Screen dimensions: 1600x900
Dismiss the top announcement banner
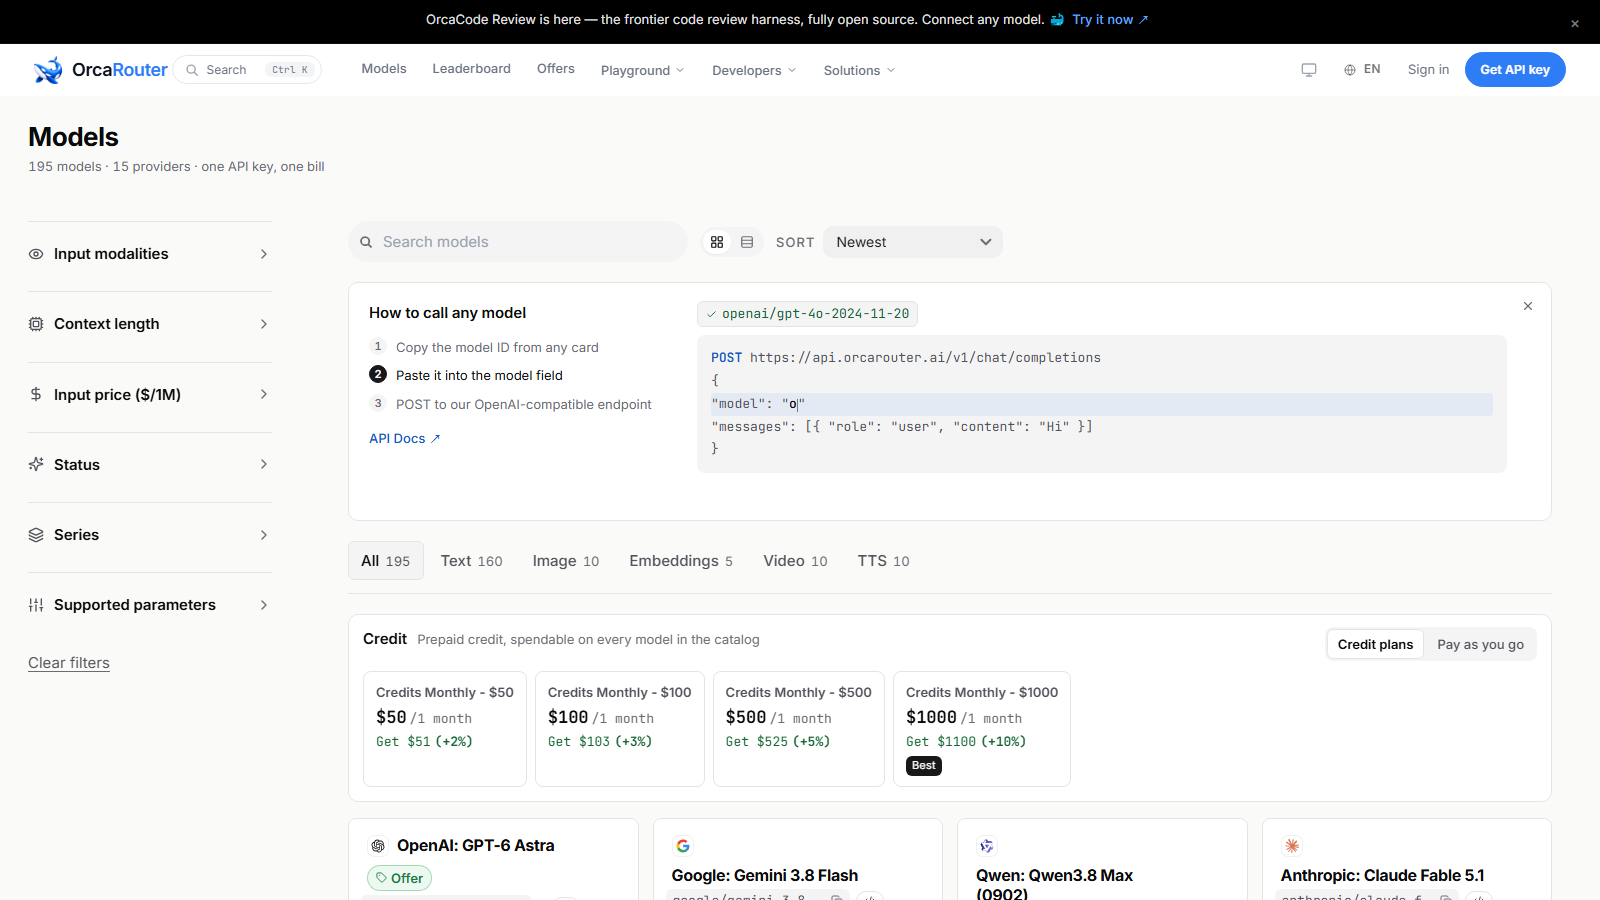pyautogui.click(x=1575, y=23)
